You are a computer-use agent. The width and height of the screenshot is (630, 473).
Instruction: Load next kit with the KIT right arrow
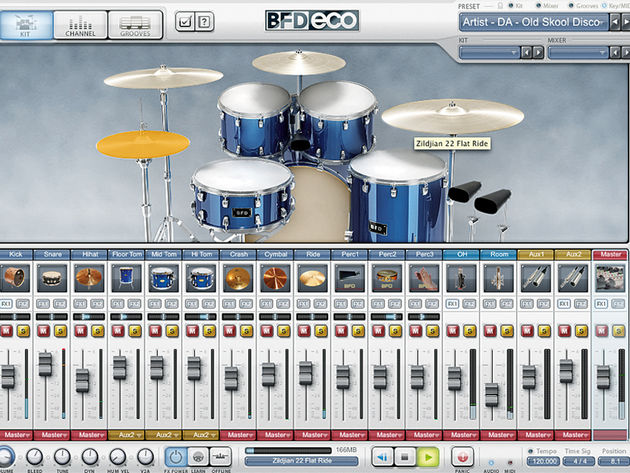pos(538,53)
